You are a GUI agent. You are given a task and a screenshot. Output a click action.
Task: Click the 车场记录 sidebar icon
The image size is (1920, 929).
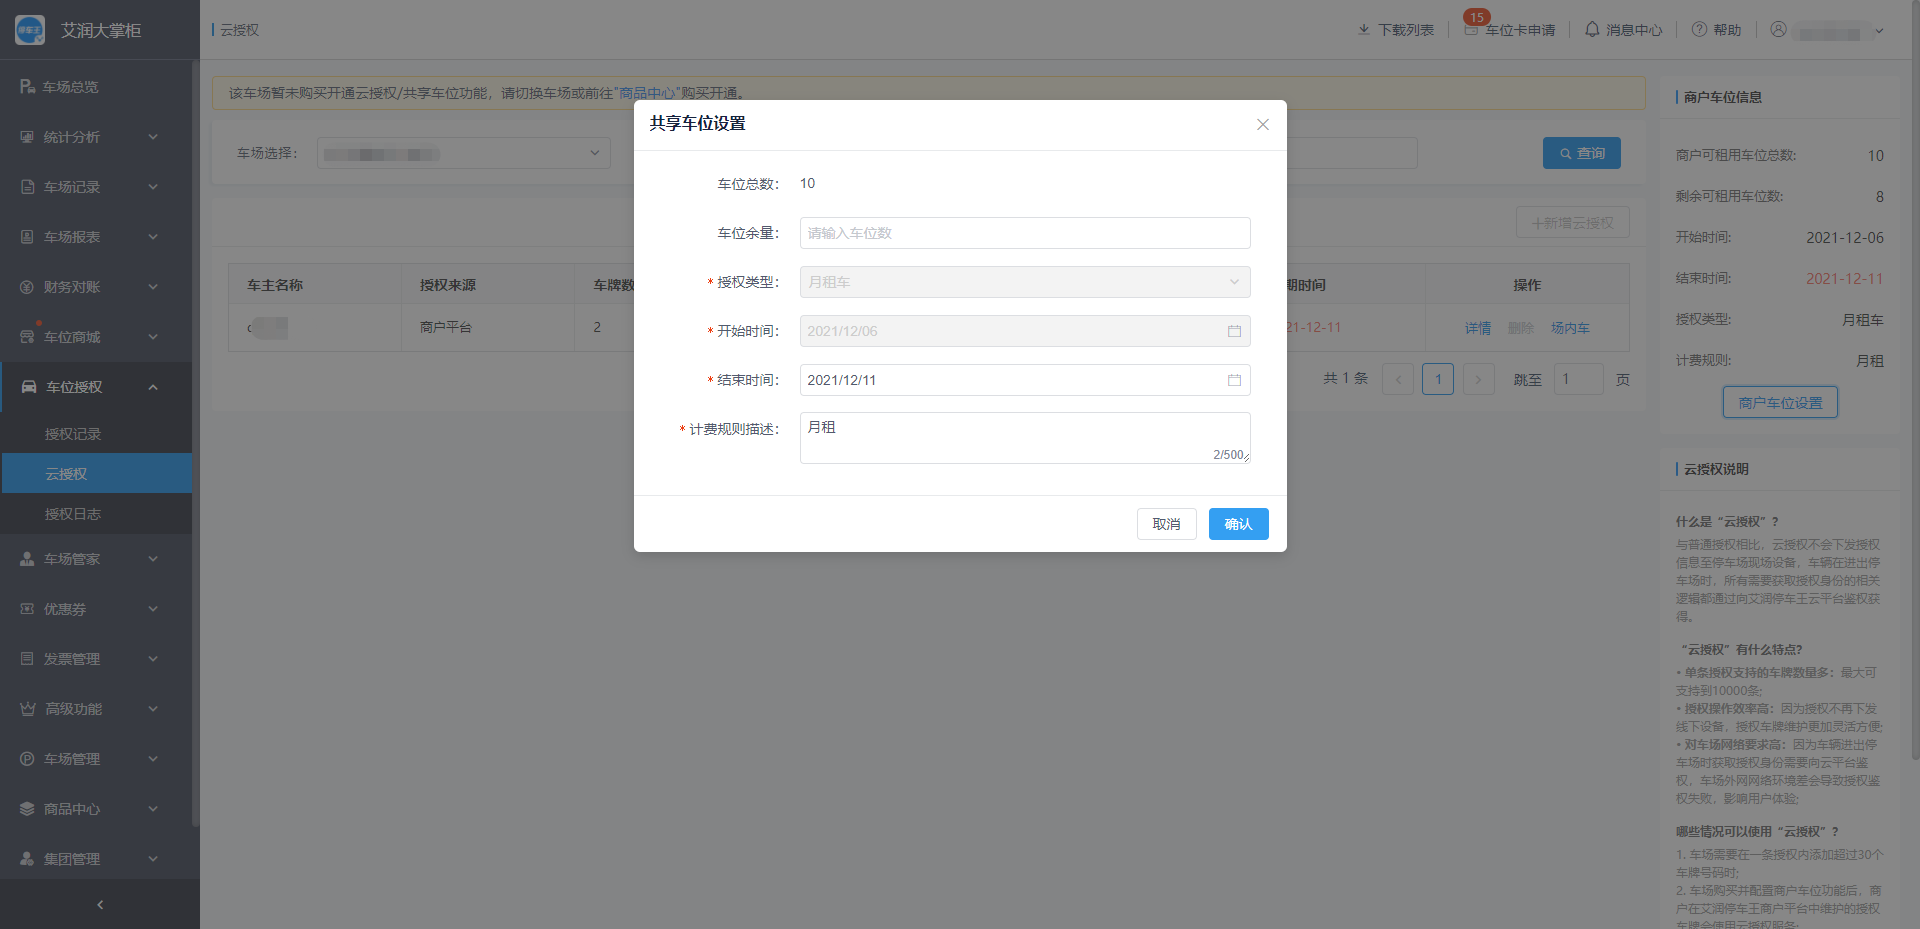[x=27, y=187]
